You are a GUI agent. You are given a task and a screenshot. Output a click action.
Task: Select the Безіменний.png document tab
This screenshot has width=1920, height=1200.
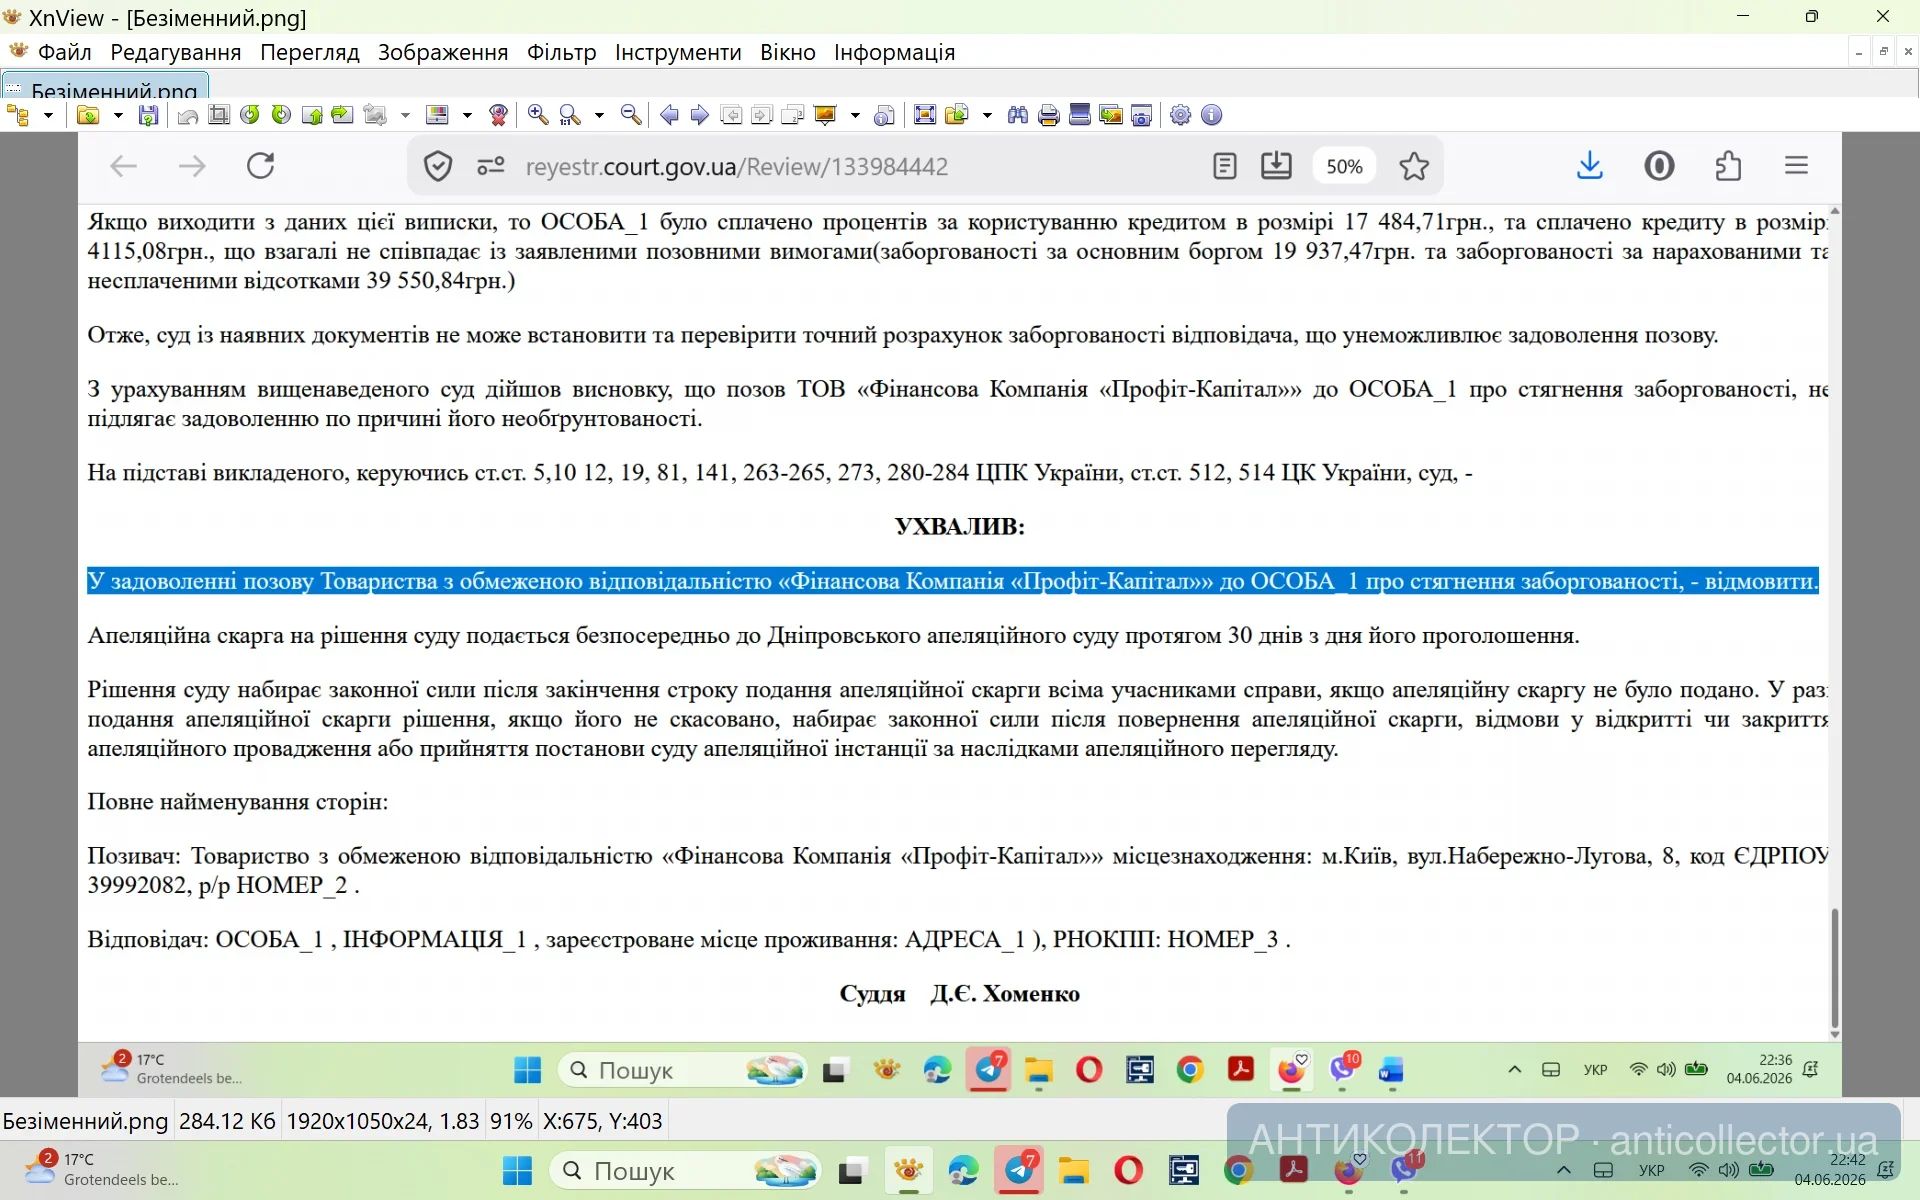105,86
